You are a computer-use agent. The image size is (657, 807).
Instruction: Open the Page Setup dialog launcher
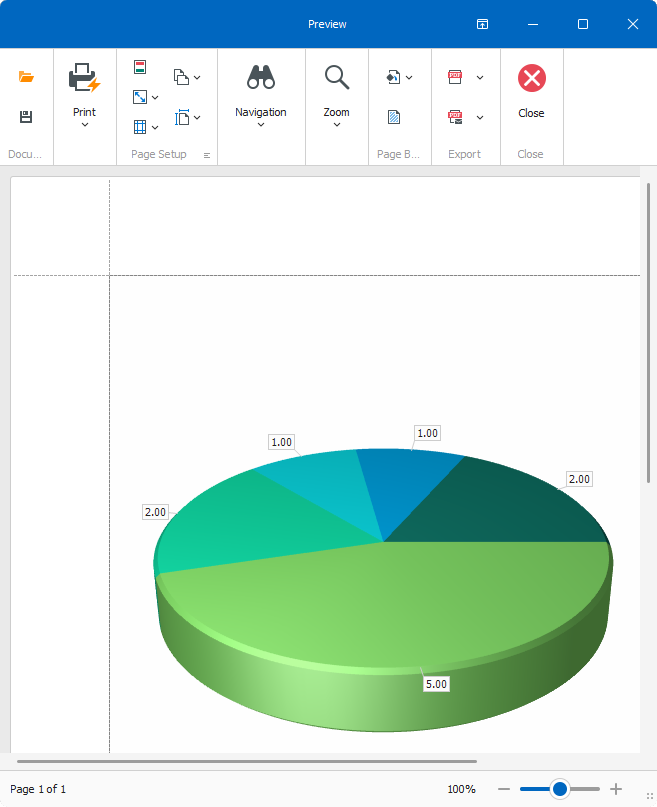(x=207, y=155)
